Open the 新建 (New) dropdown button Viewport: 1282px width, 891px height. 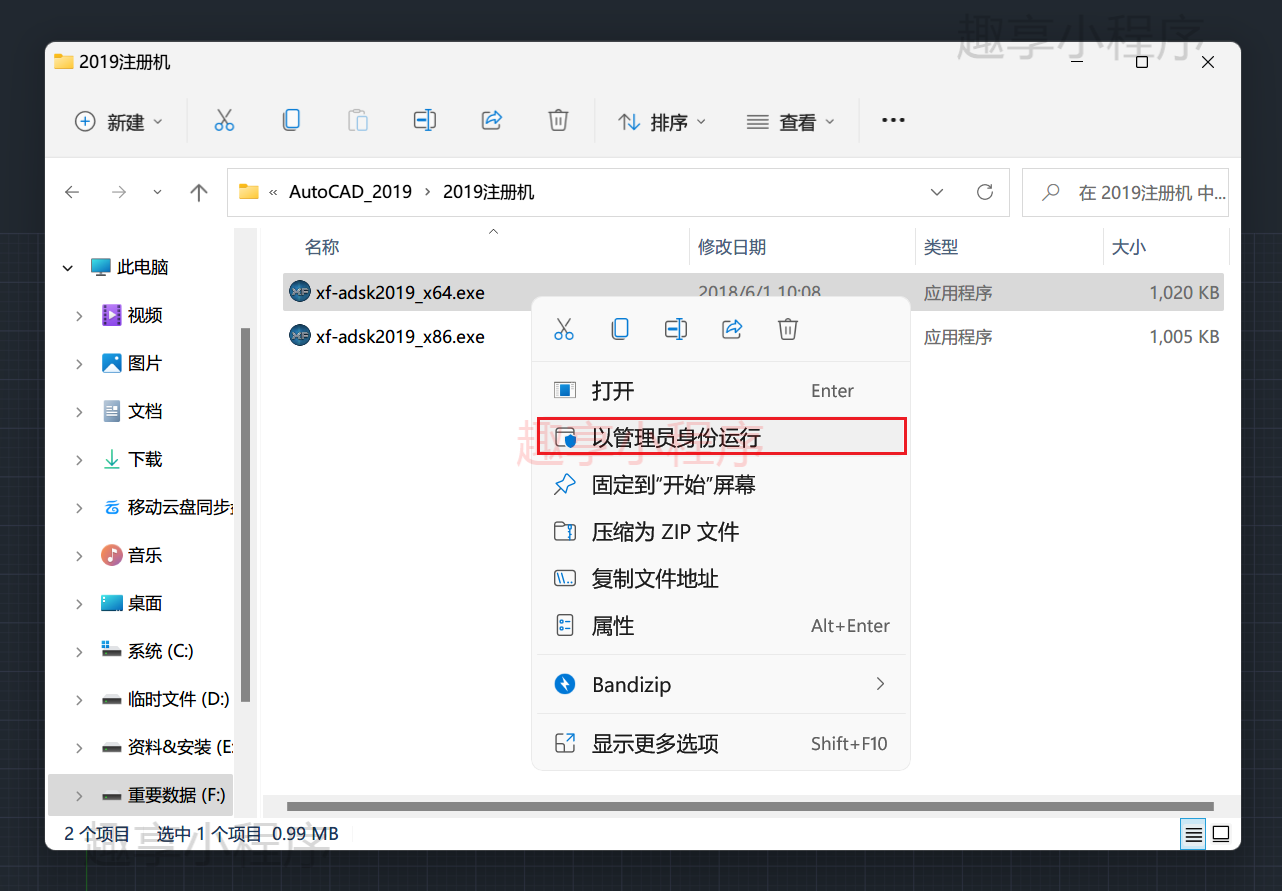118,122
